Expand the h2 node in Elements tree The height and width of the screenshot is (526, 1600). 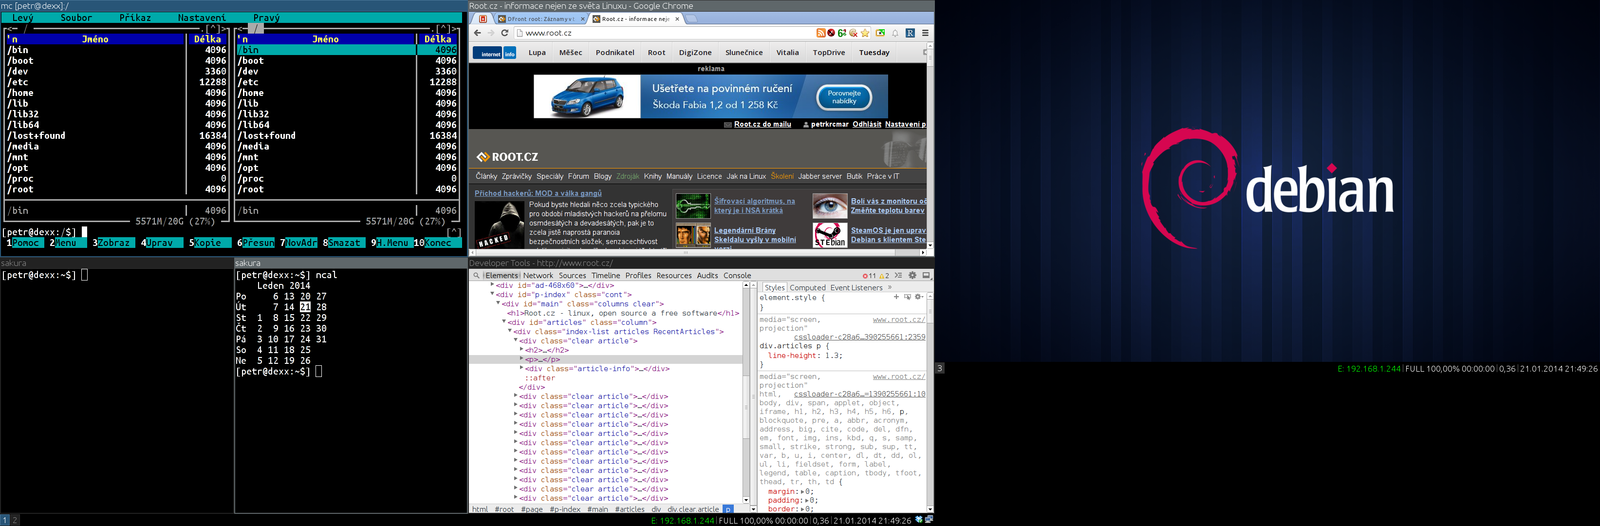(522, 350)
